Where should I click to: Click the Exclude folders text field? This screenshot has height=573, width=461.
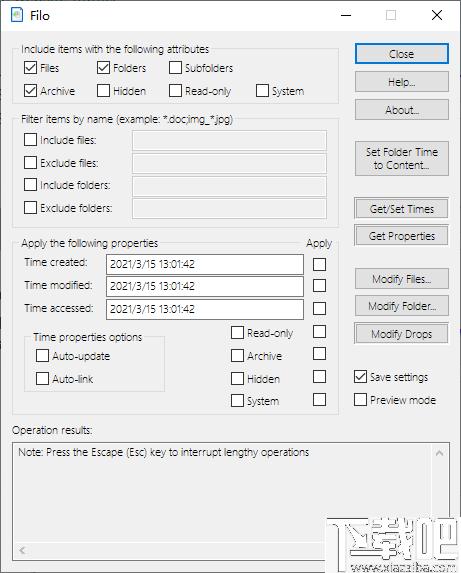(229, 208)
